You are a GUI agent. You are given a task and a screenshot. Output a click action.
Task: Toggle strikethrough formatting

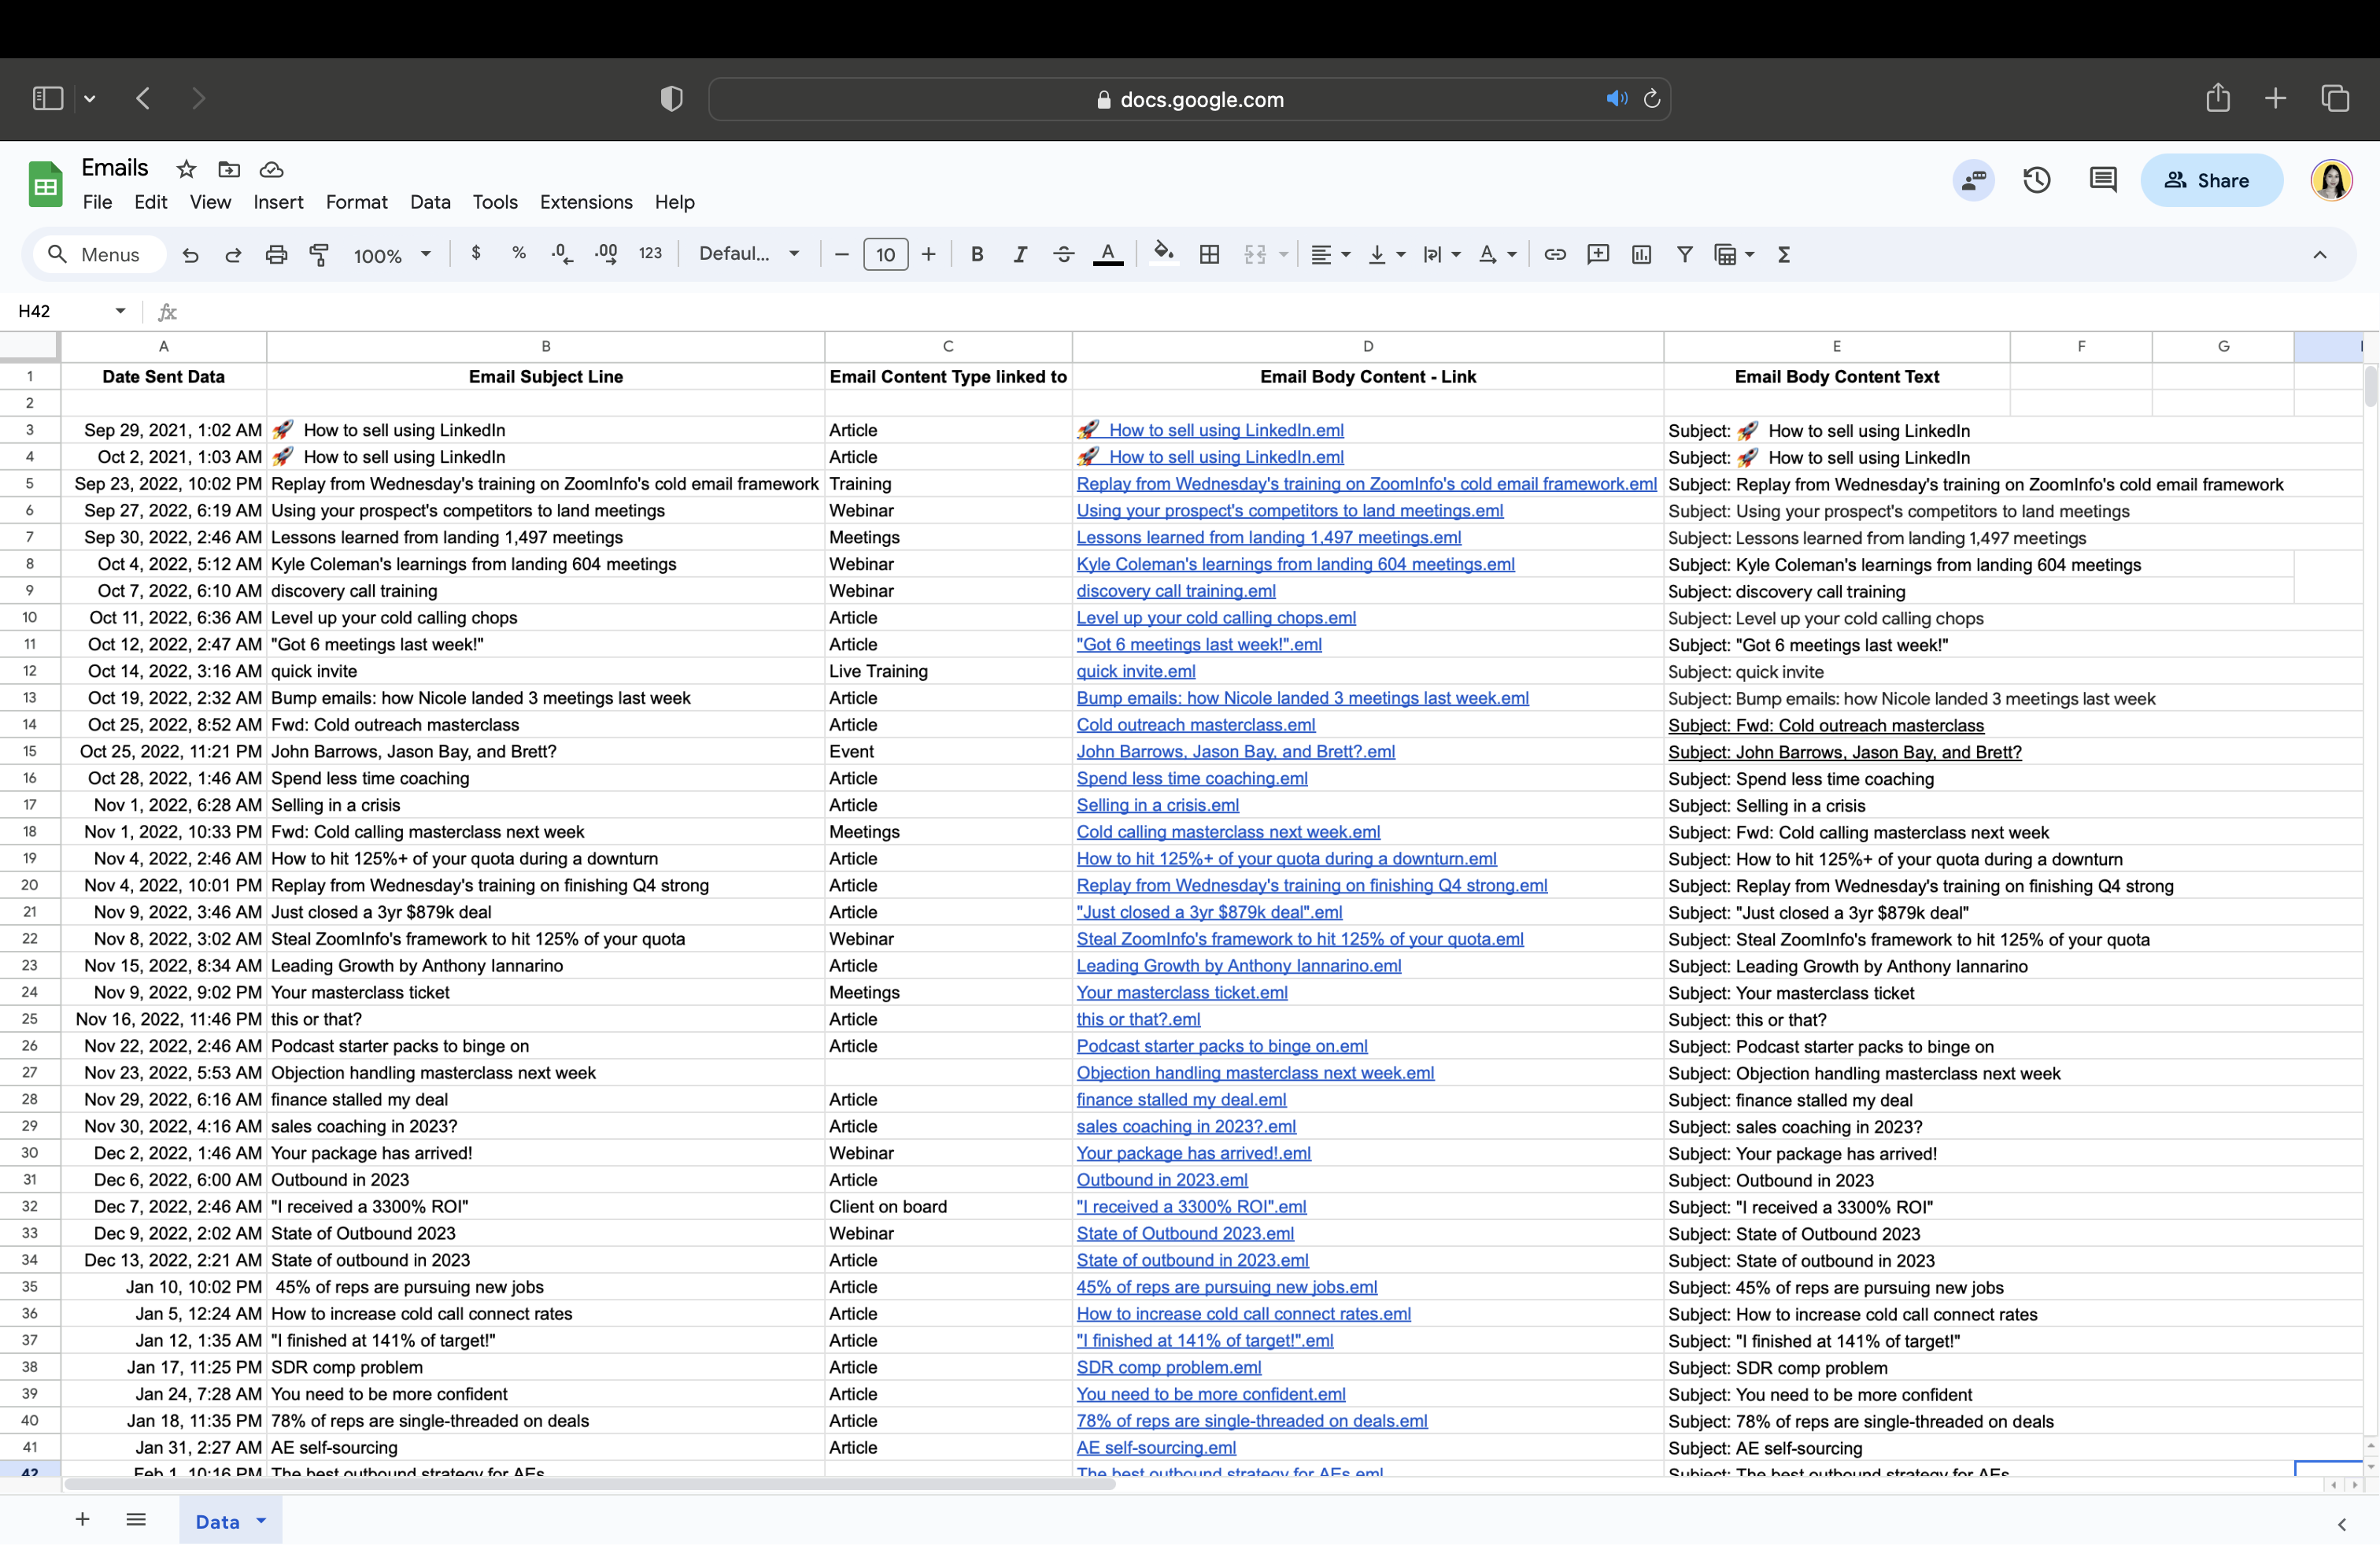pyautogui.click(x=1063, y=255)
